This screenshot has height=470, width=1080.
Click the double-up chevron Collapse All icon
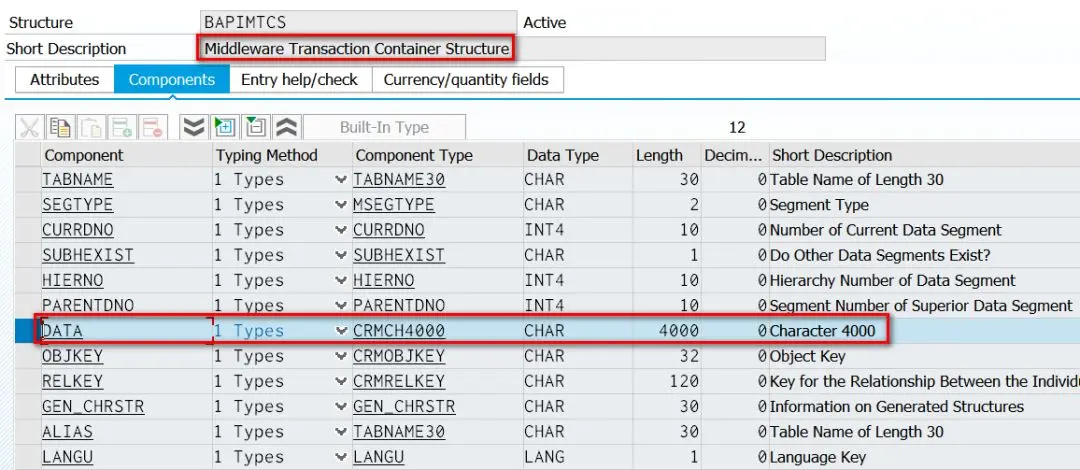(287, 127)
